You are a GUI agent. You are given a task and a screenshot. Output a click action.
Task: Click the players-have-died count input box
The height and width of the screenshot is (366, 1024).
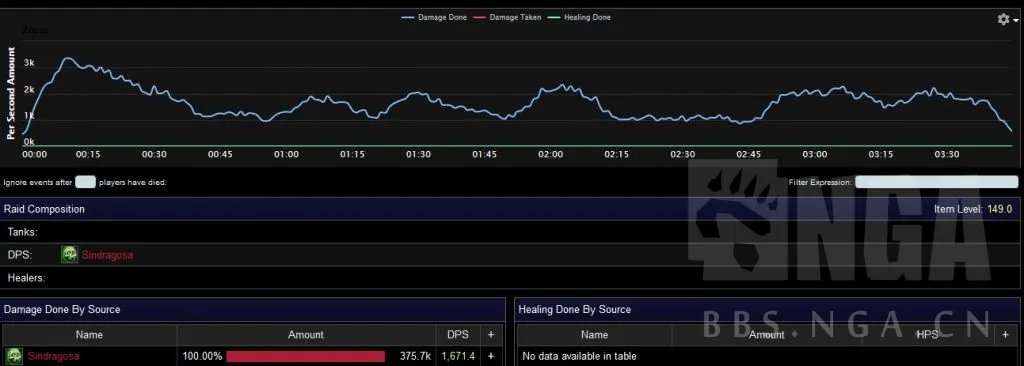(x=85, y=182)
